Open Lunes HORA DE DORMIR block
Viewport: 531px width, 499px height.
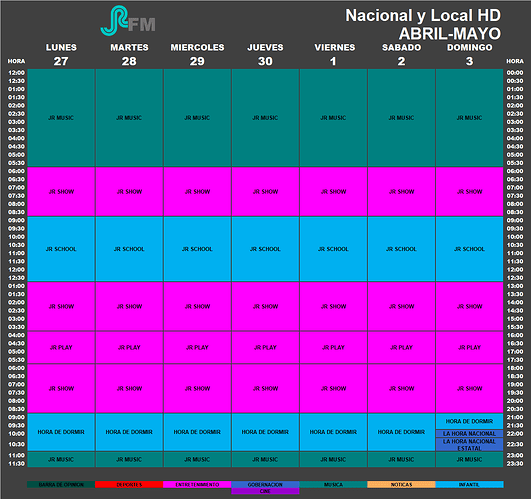(61, 432)
